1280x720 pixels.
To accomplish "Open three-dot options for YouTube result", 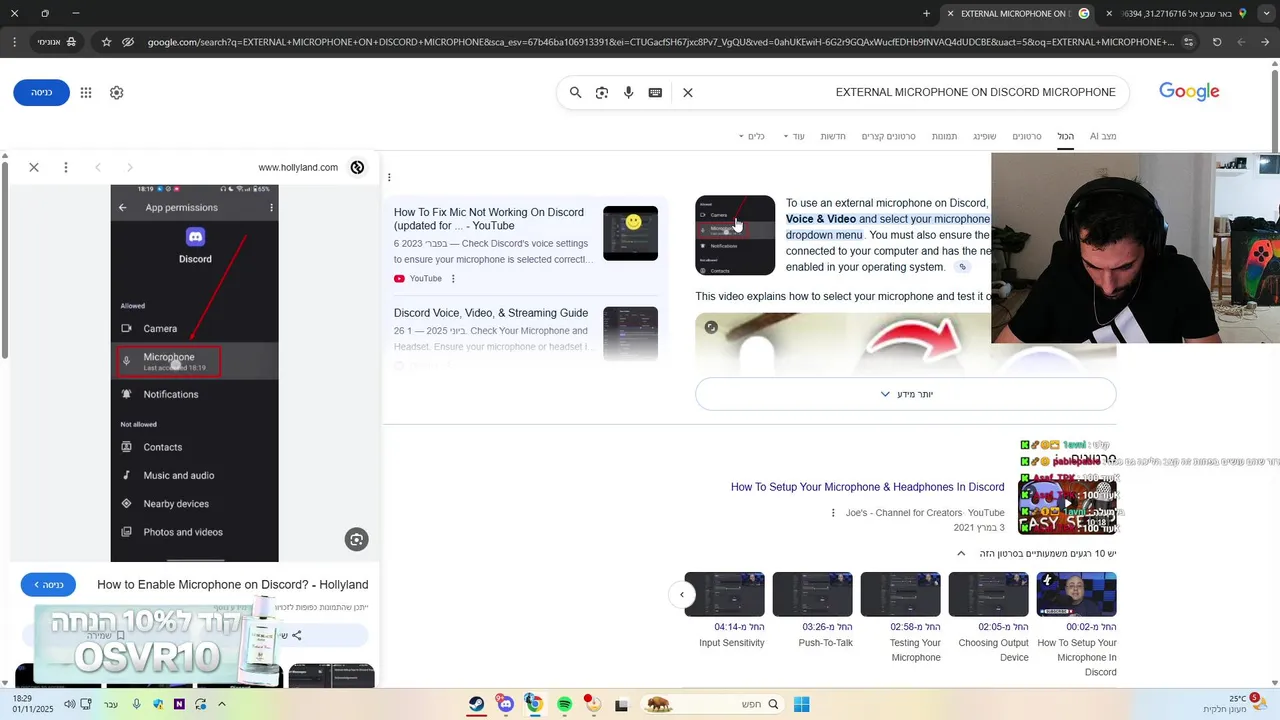I will click(x=453, y=279).
